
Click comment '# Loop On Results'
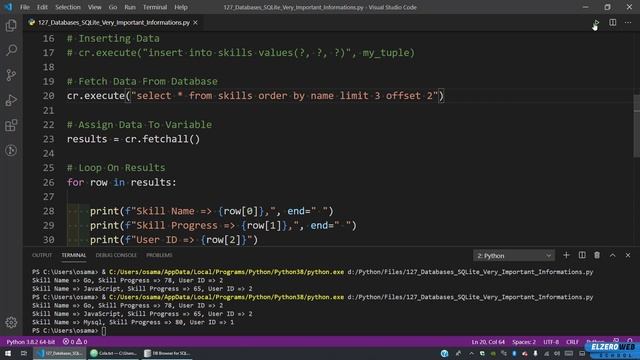coord(116,168)
